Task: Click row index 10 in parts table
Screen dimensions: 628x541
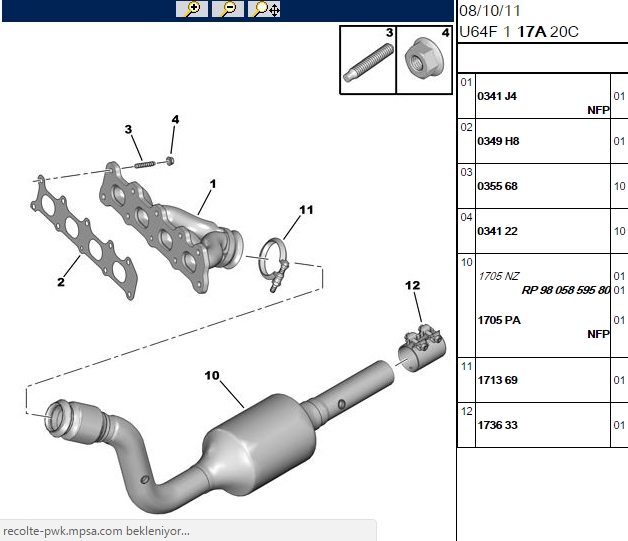Action: tap(466, 262)
